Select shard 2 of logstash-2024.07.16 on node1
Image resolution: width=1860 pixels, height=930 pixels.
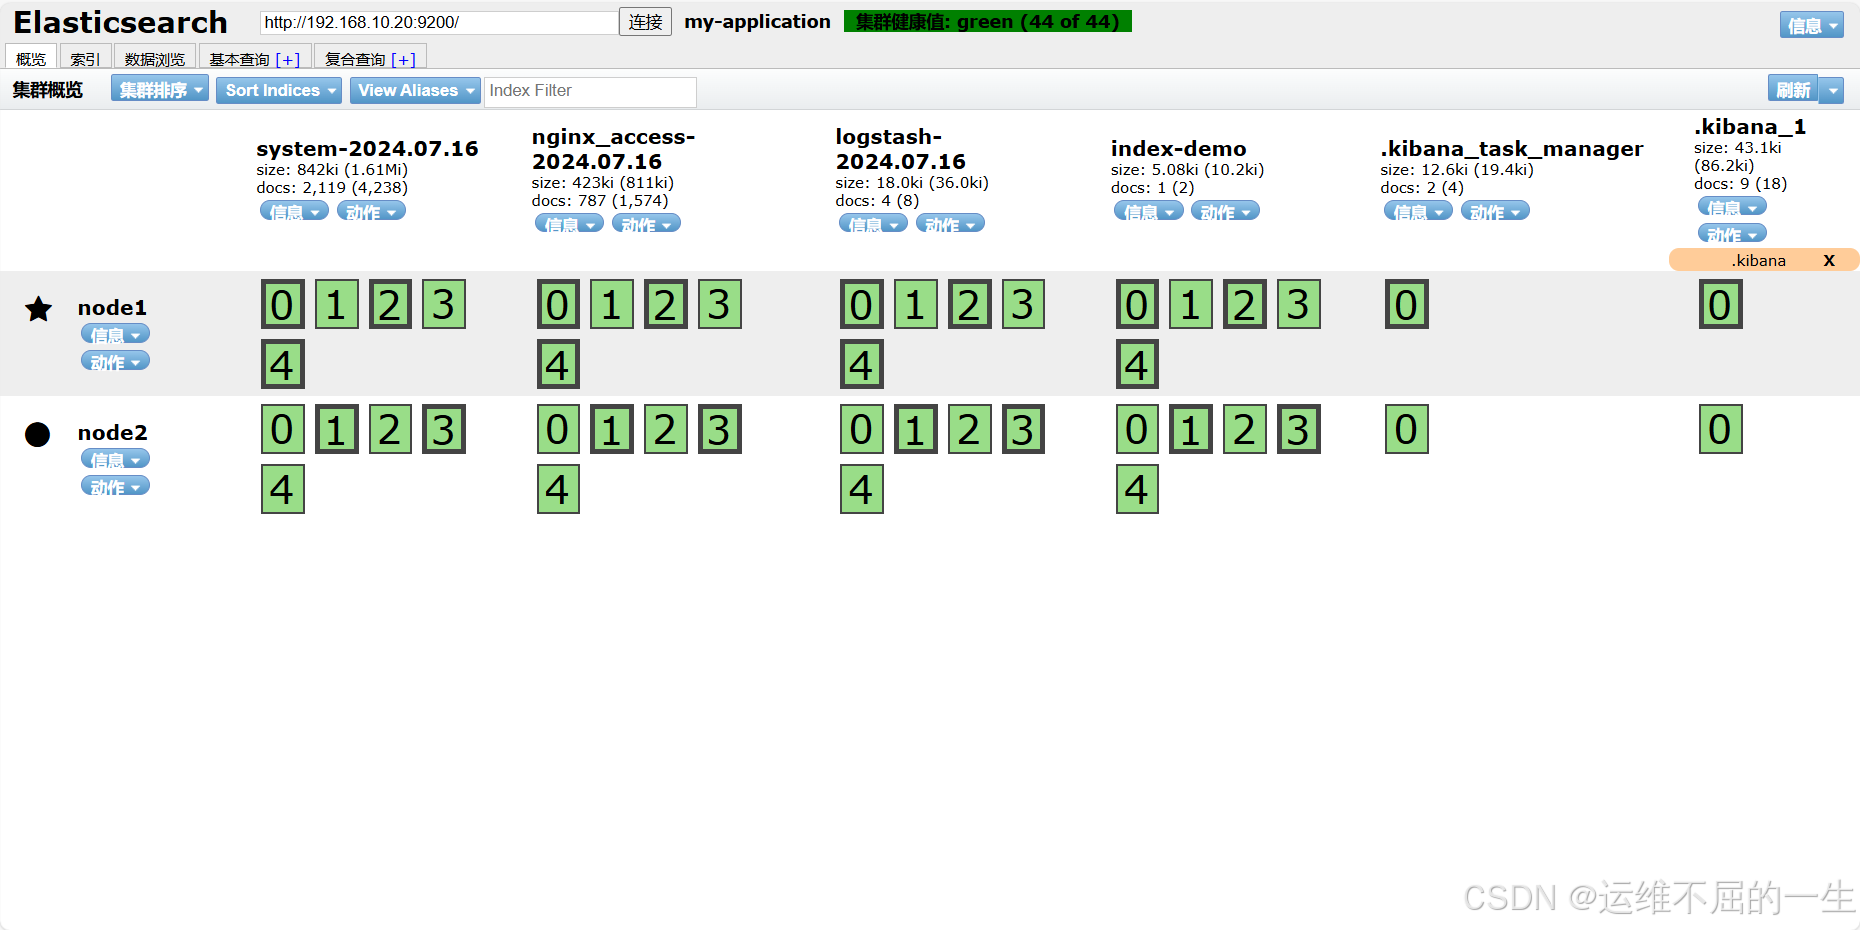tap(969, 304)
